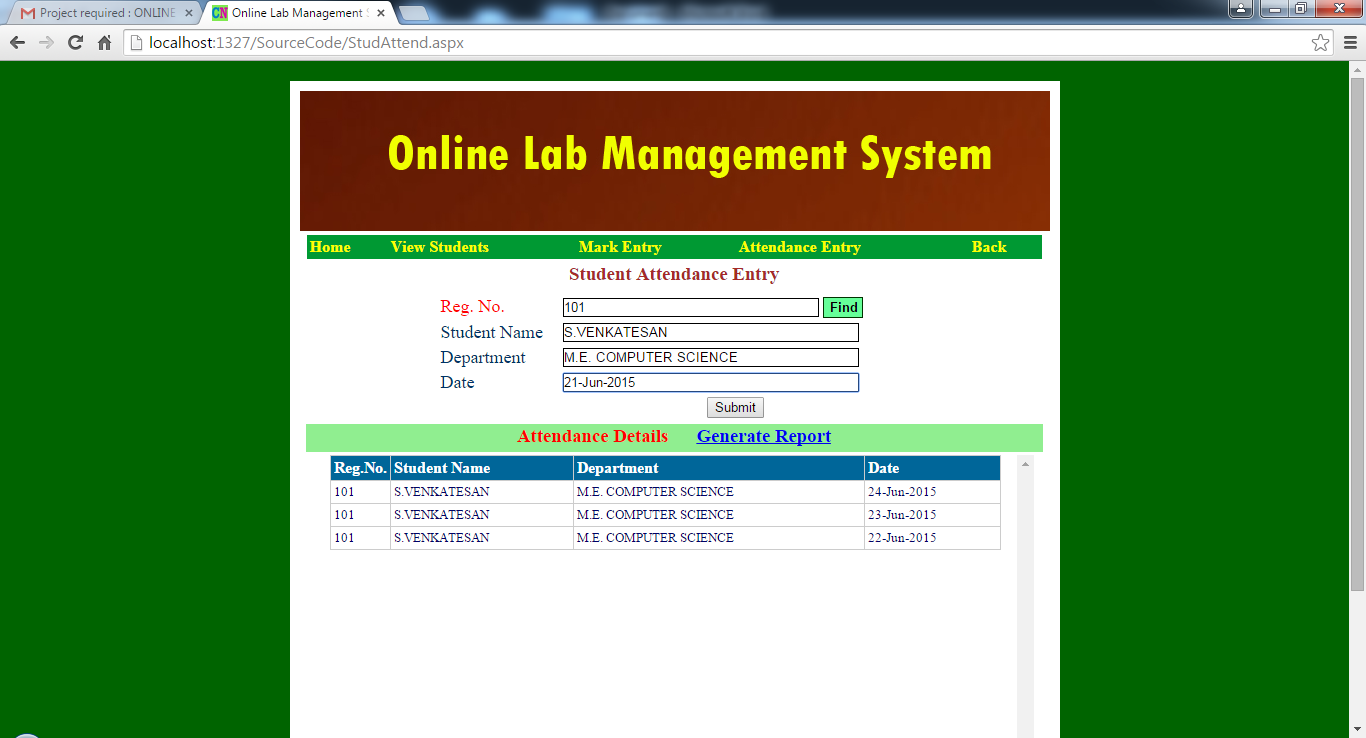
Task: Open the Mark Entry menu
Action: (620, 247)
